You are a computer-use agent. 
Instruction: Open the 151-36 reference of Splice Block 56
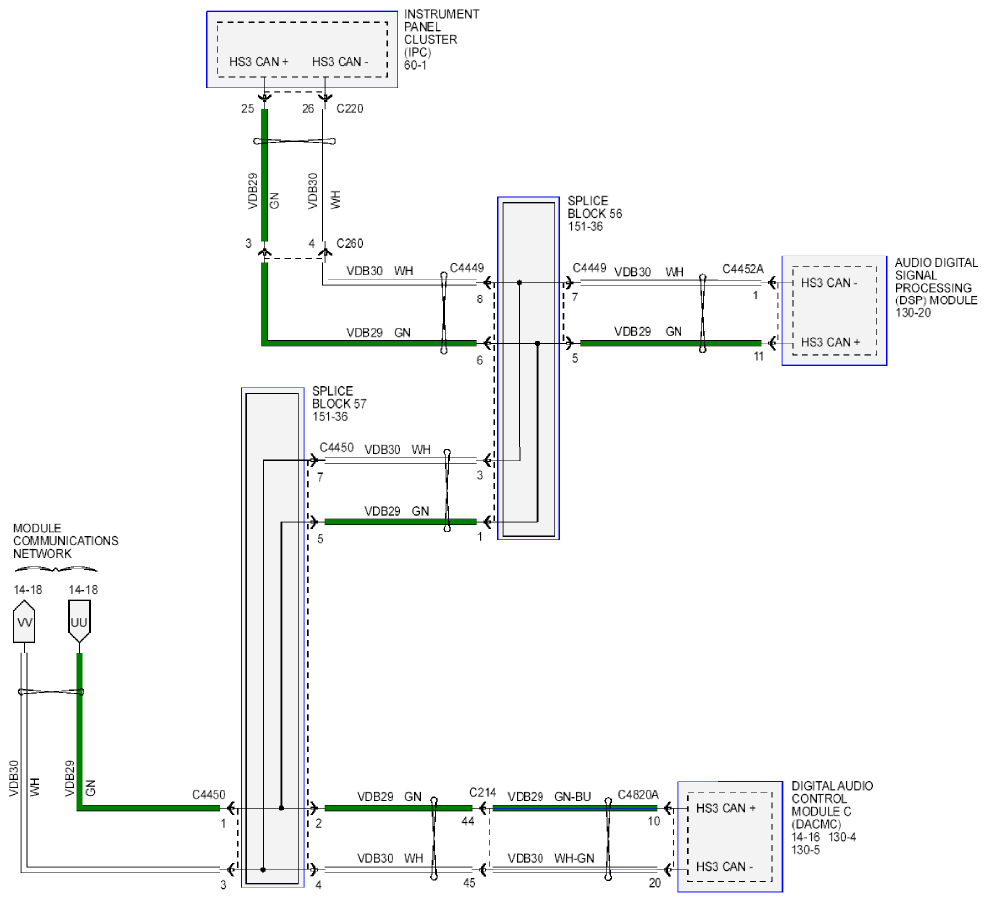pos(585,227)
